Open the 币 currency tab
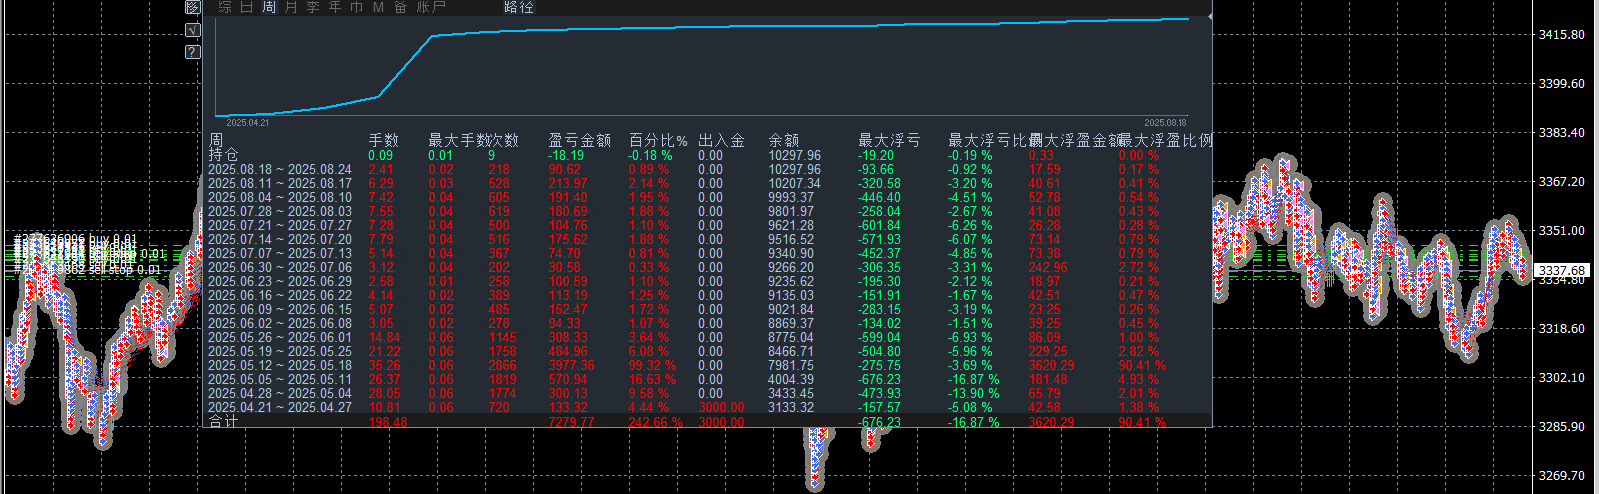 tap(357, 7)
